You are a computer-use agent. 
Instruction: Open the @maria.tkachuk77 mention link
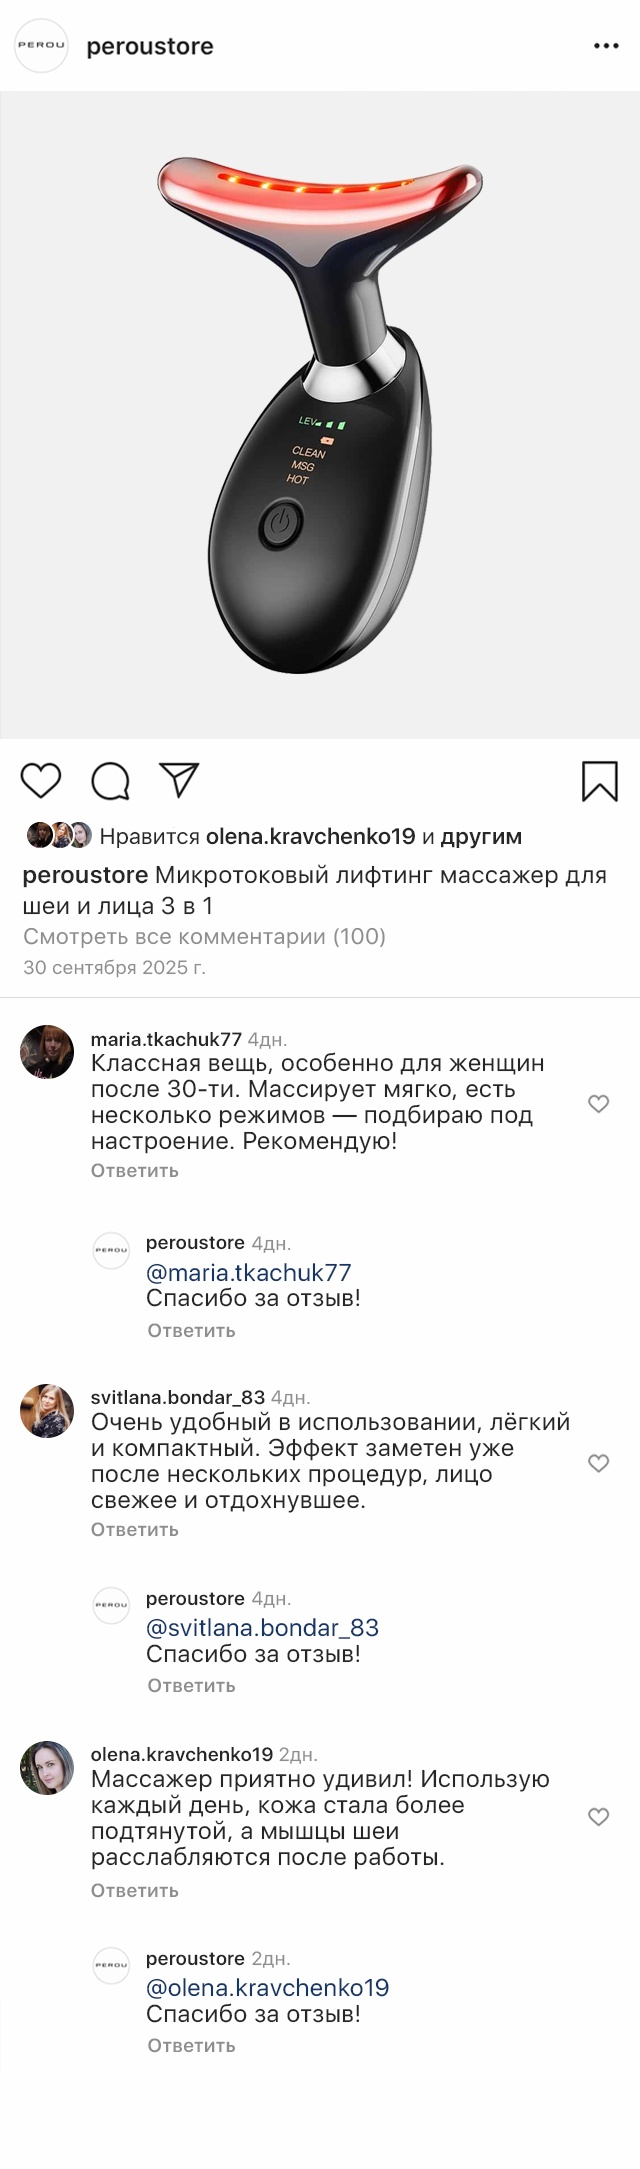(248, 1272)
